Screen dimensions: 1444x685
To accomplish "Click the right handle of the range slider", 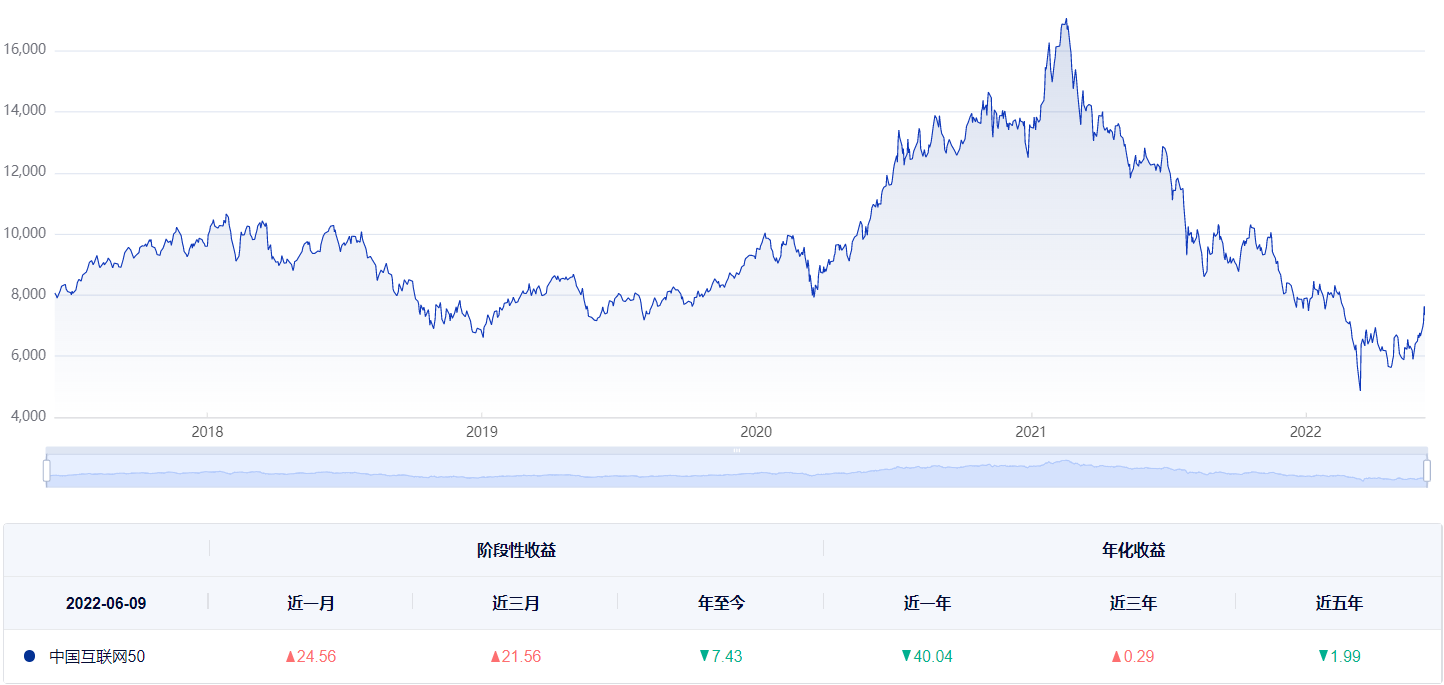I will pyautogui.click(x=1427, y=470).
